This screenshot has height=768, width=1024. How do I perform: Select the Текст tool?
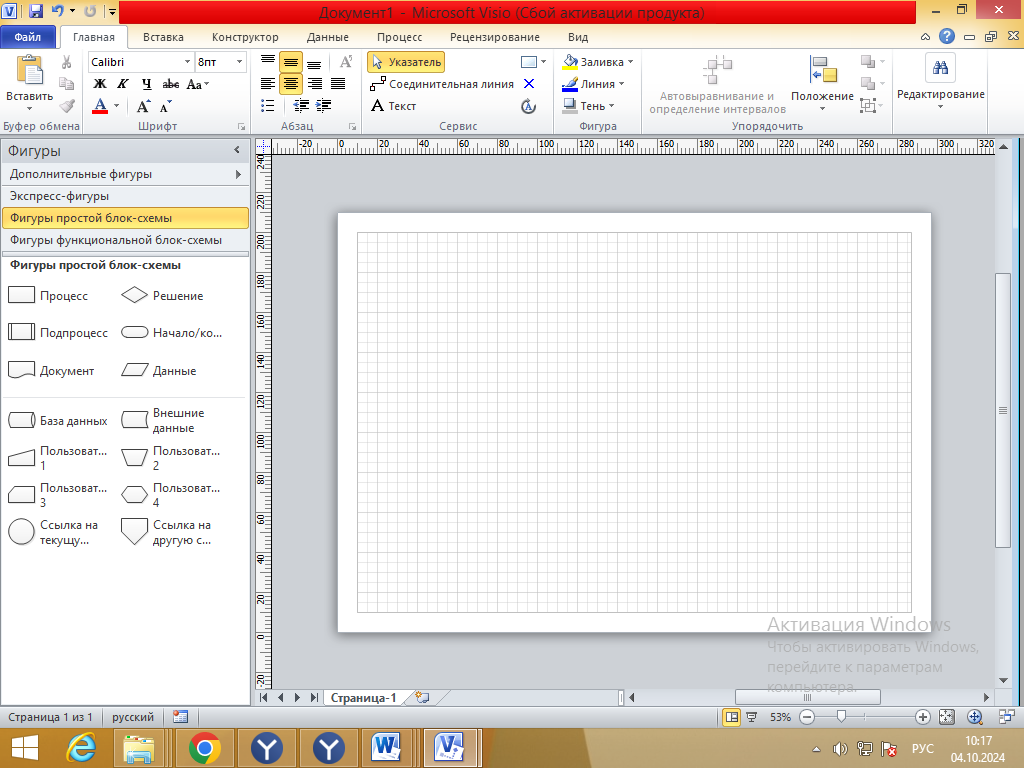393,106
